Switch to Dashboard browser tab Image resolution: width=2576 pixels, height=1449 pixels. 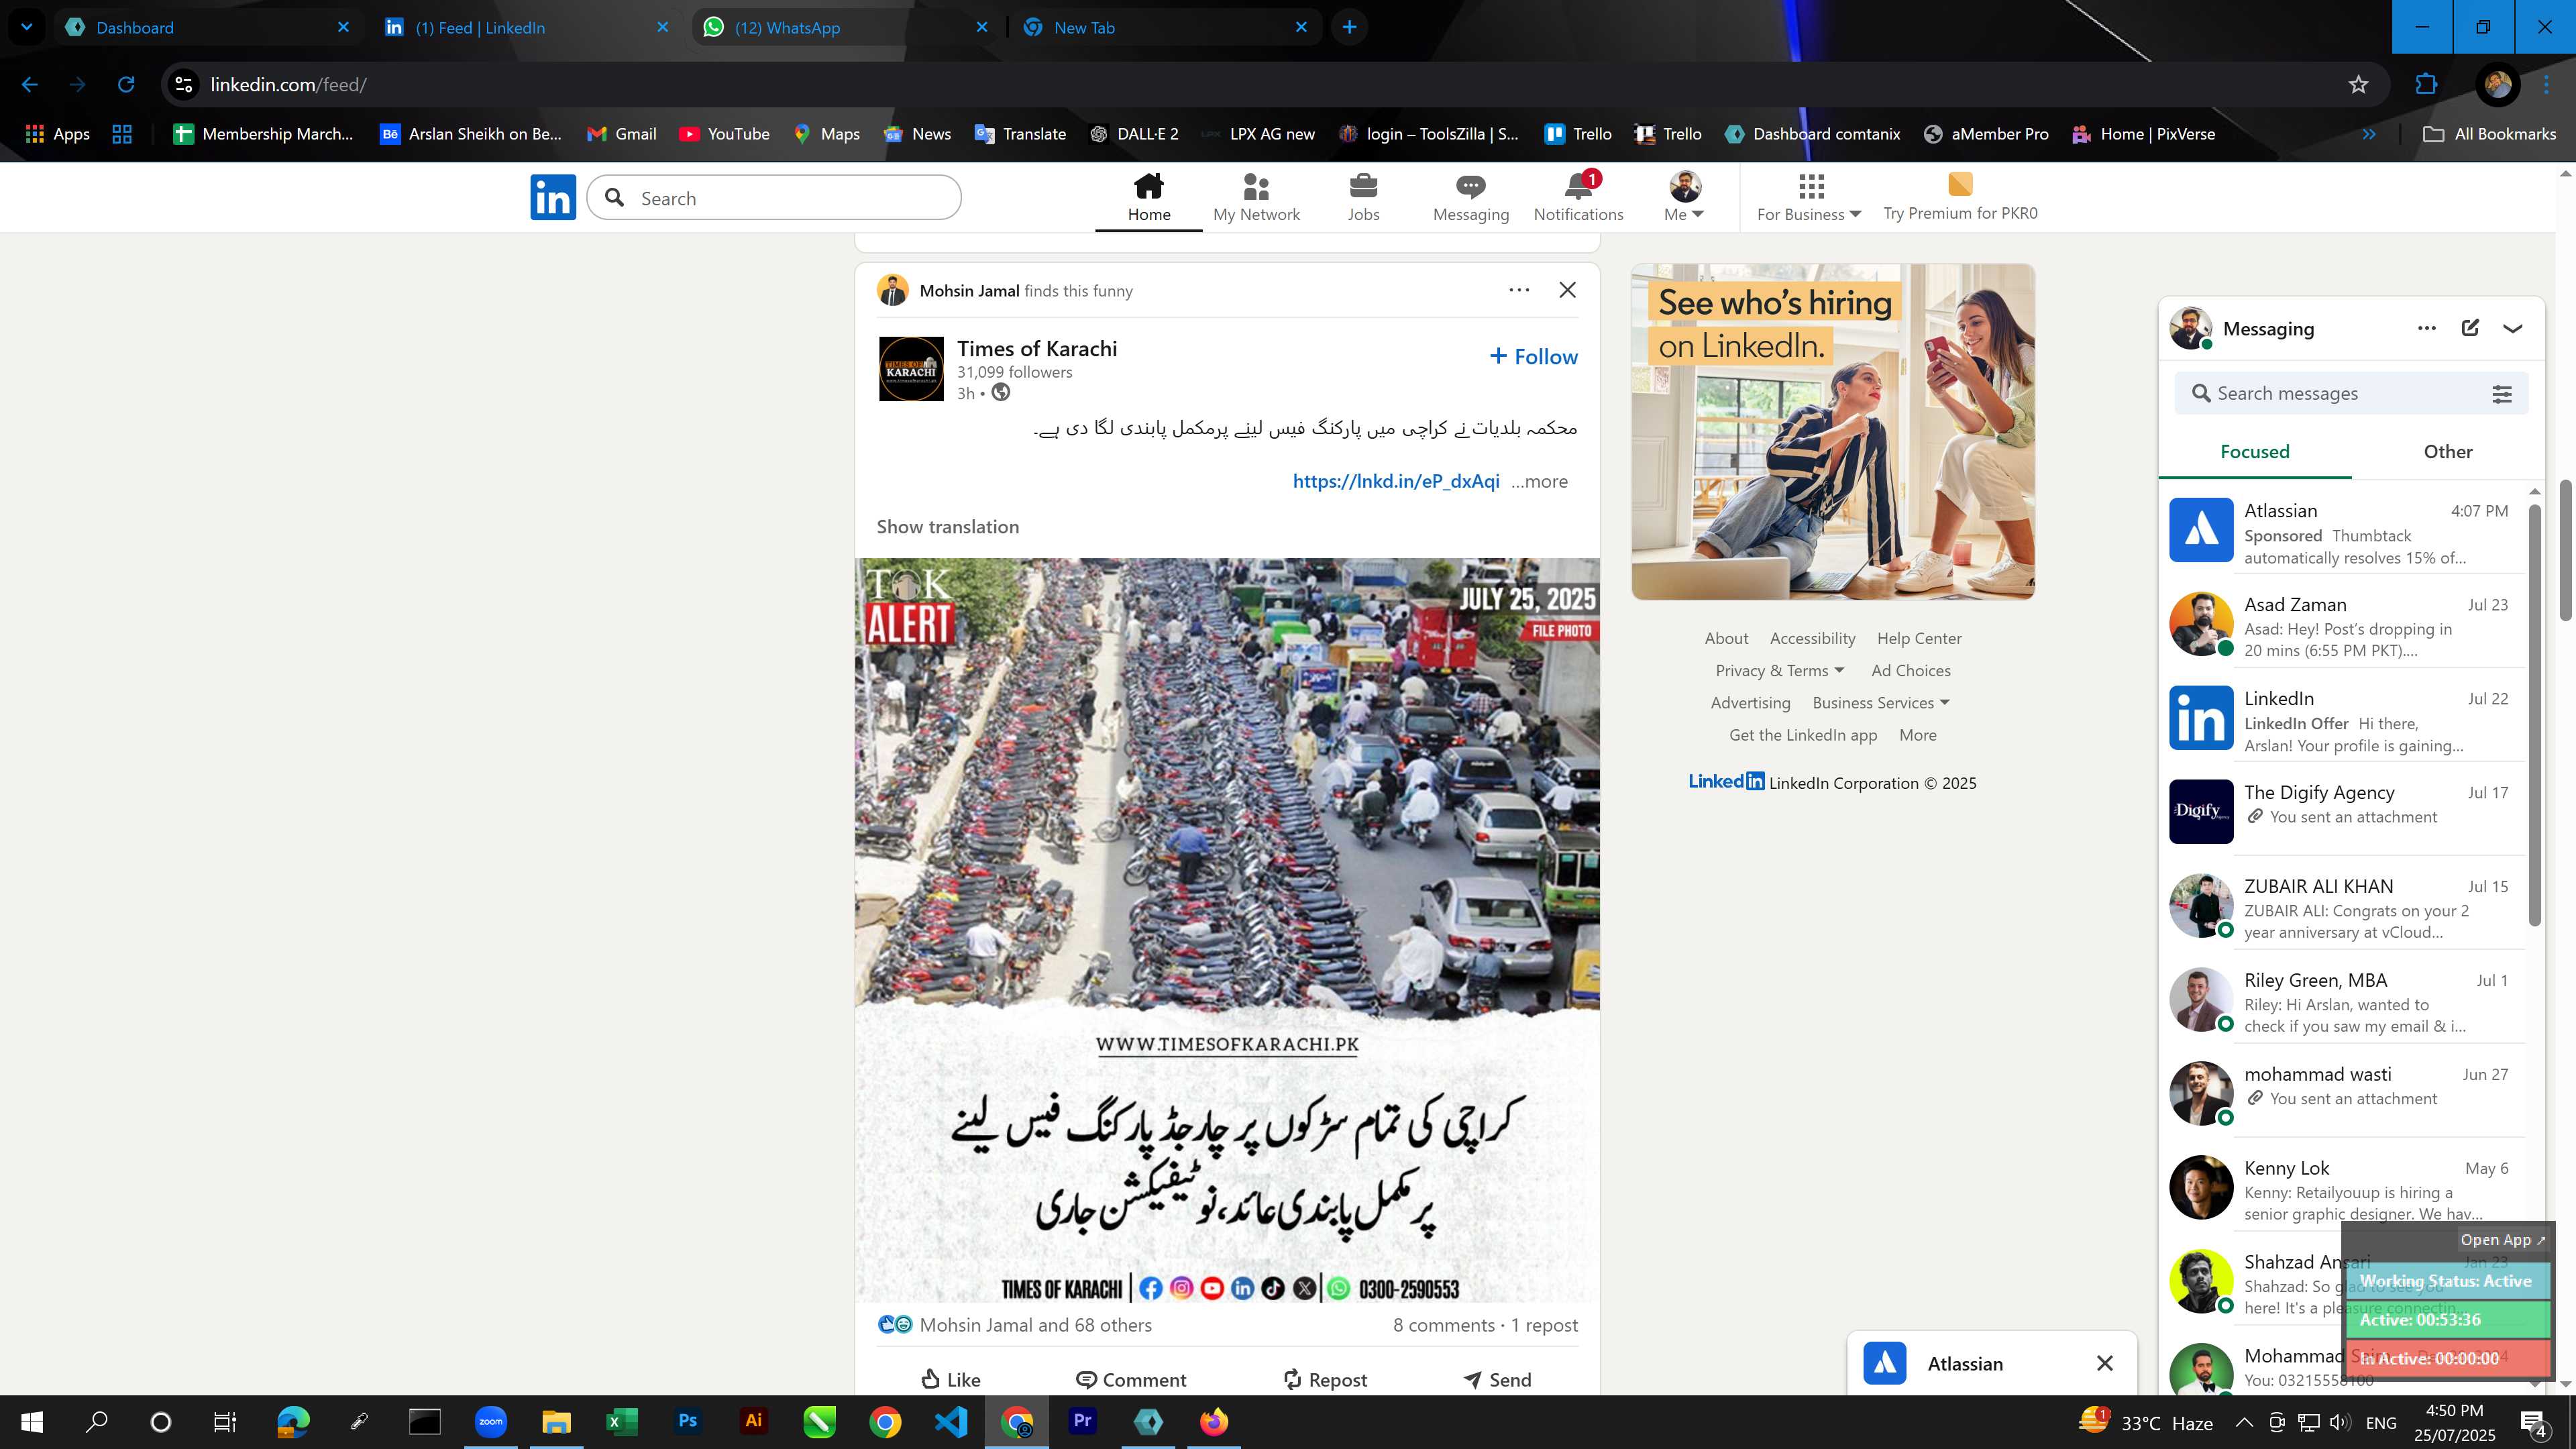point(208,27)
